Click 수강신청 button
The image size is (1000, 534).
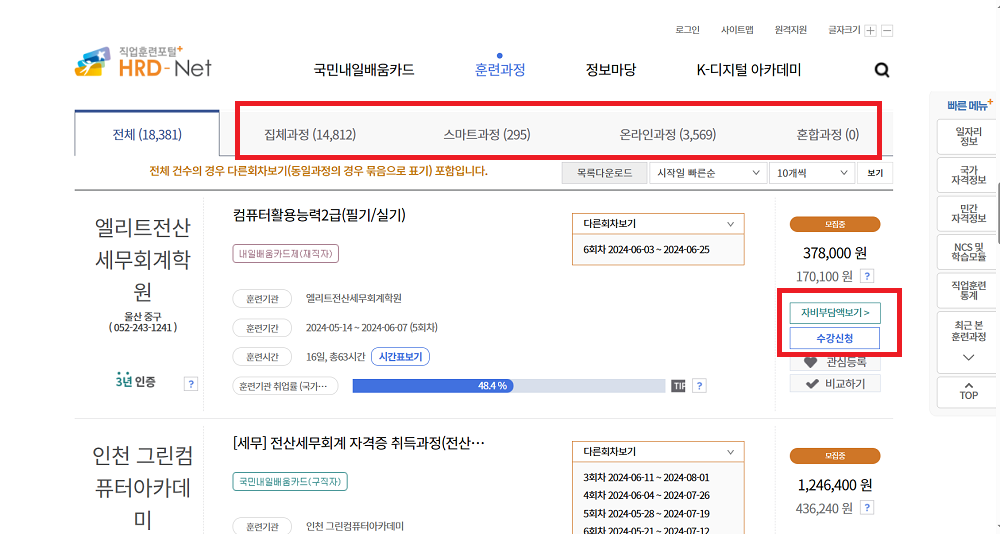click(835, 338)
